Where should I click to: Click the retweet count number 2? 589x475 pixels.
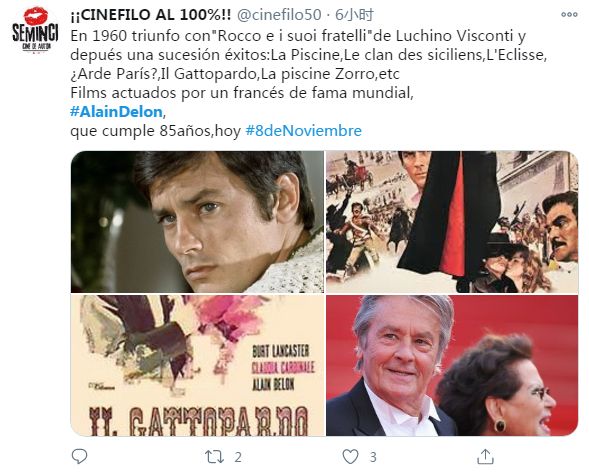click(238, 457)
